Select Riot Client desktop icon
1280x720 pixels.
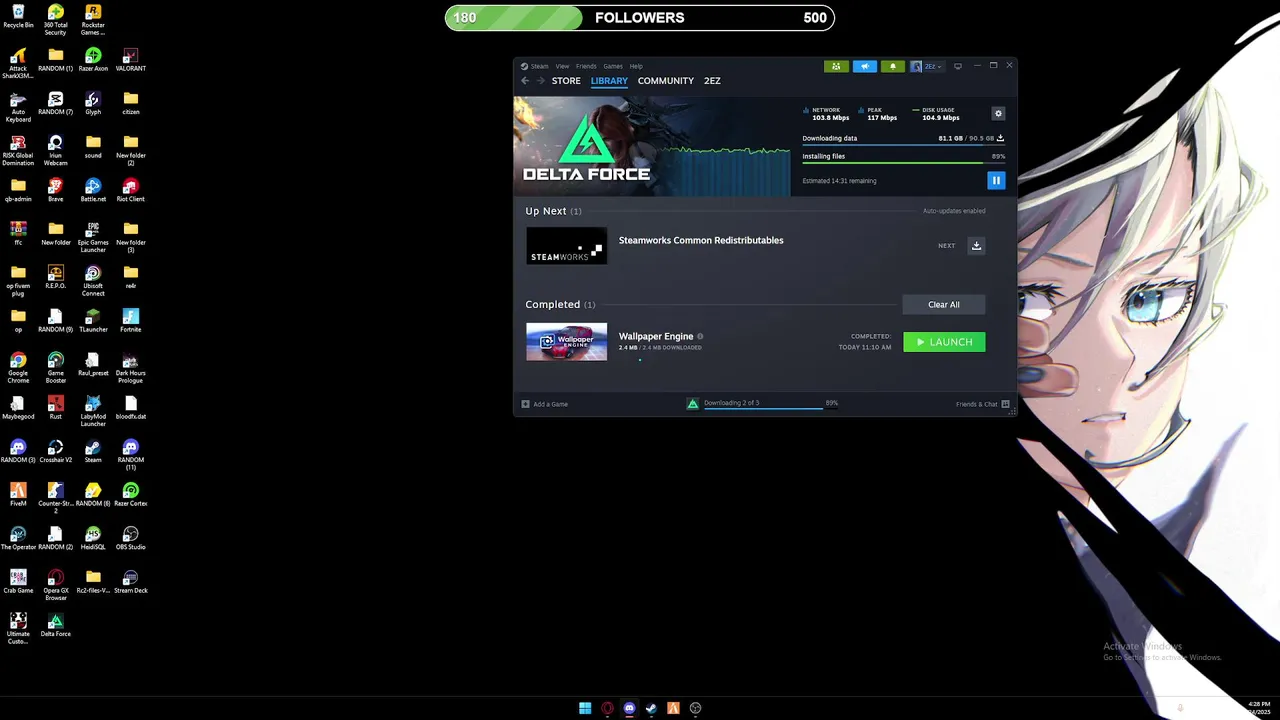pyautogui.click(x=130, y=190)
